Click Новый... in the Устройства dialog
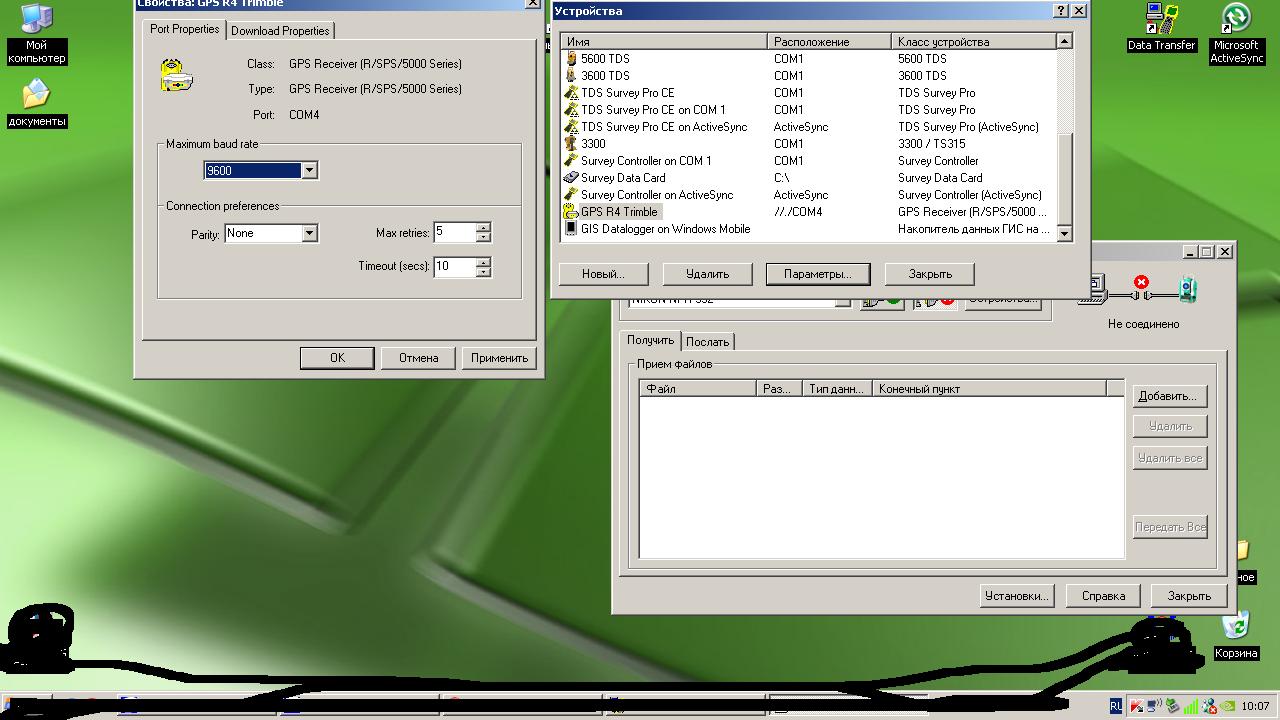This screenshot has width=1280, height=720. coord(603,274)
